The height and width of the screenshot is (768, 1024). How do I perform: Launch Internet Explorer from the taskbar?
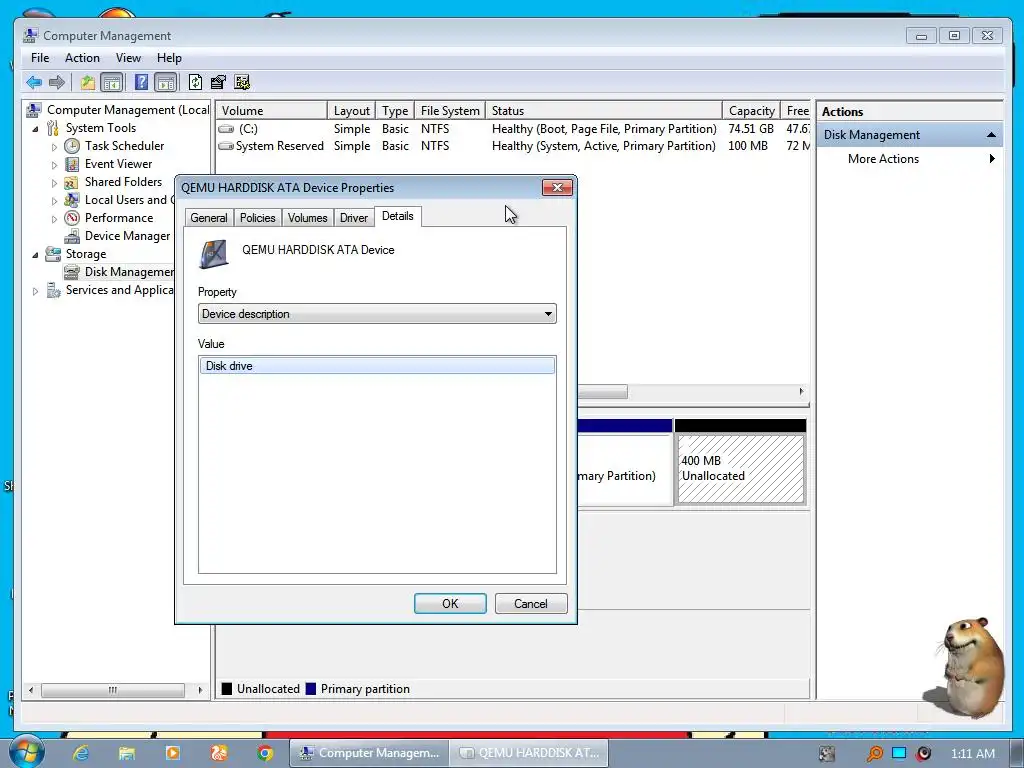tap(81, 753)
